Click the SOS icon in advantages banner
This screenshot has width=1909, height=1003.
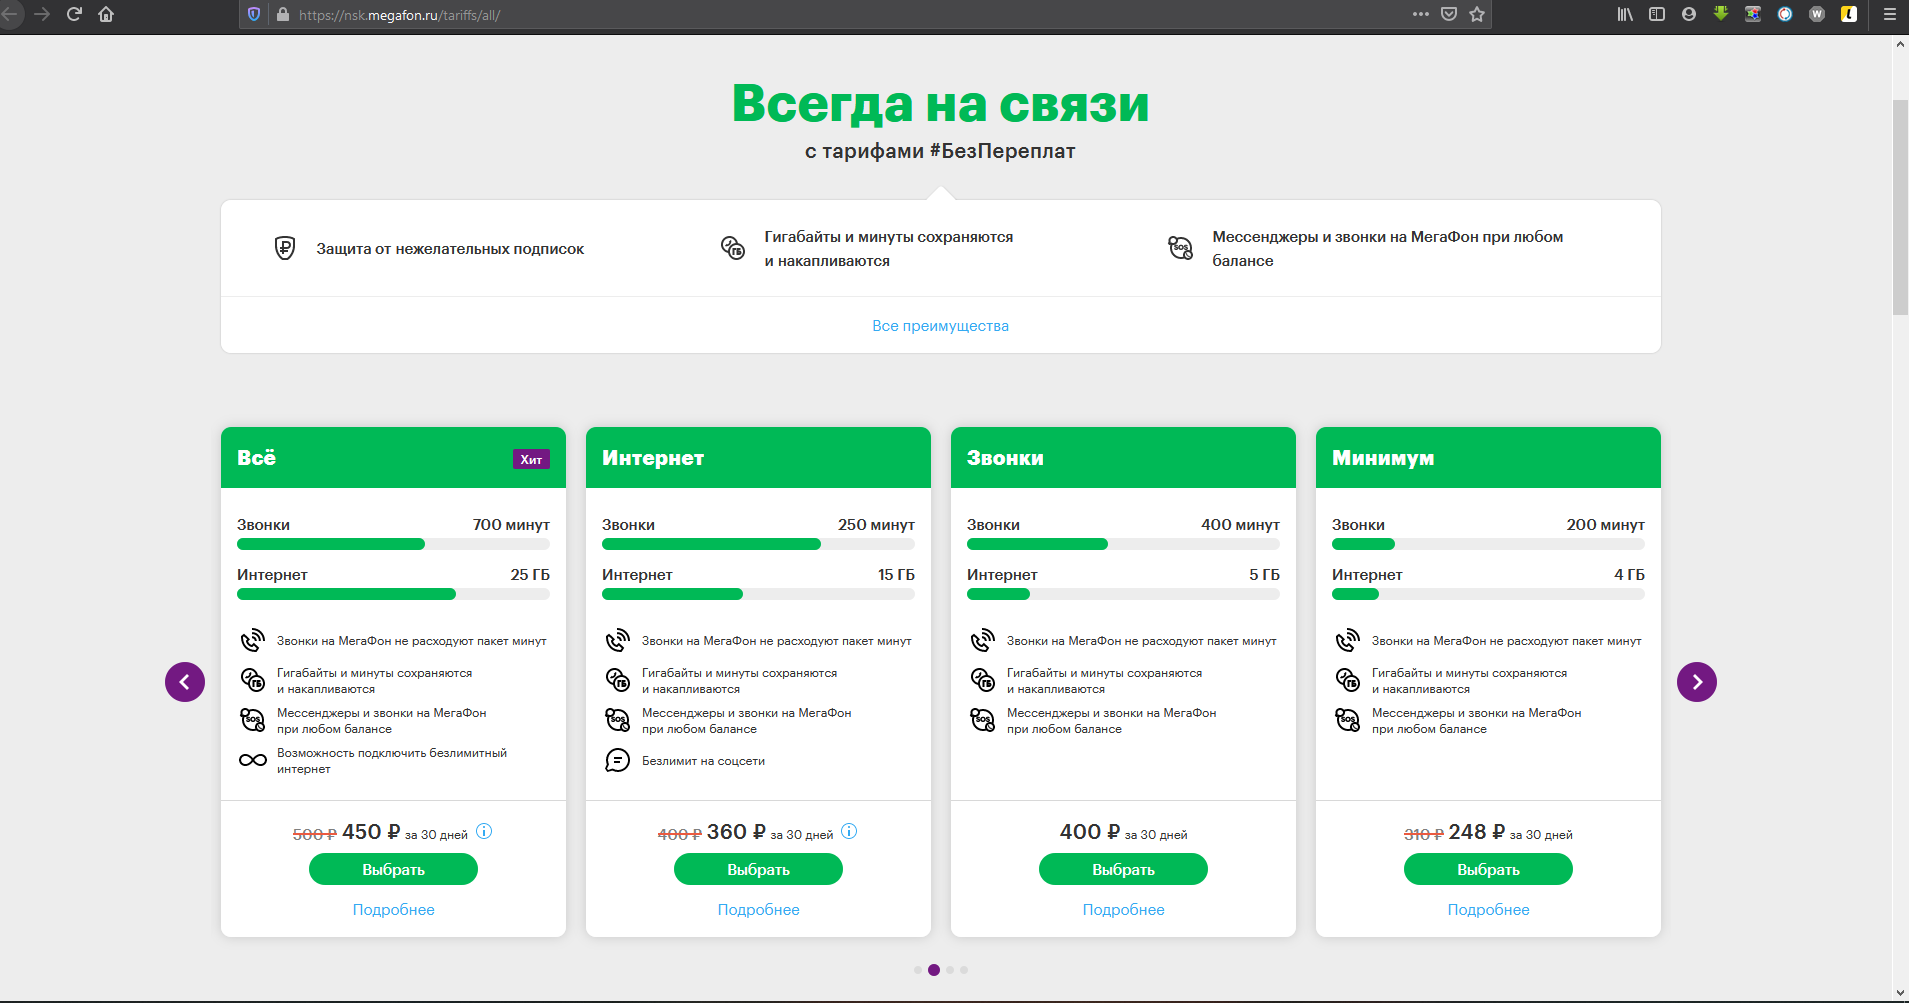coord(1181,248)
